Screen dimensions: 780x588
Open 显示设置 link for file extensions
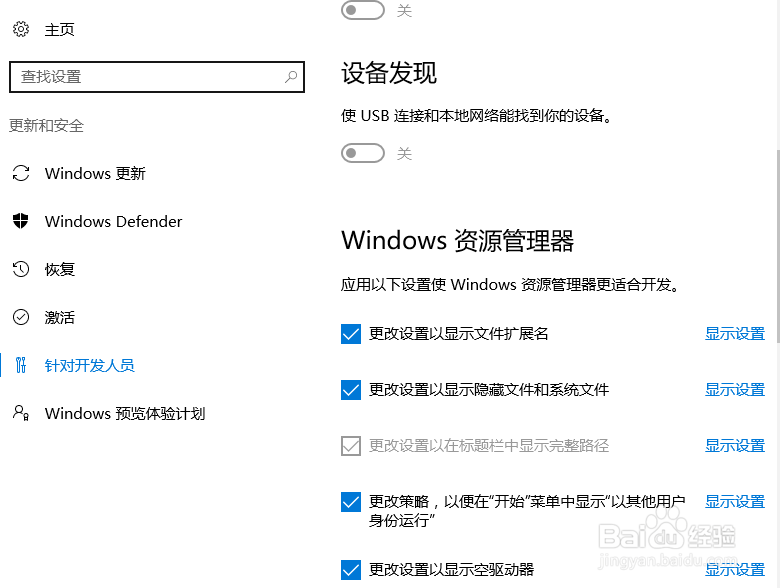[x=735, y=334]
